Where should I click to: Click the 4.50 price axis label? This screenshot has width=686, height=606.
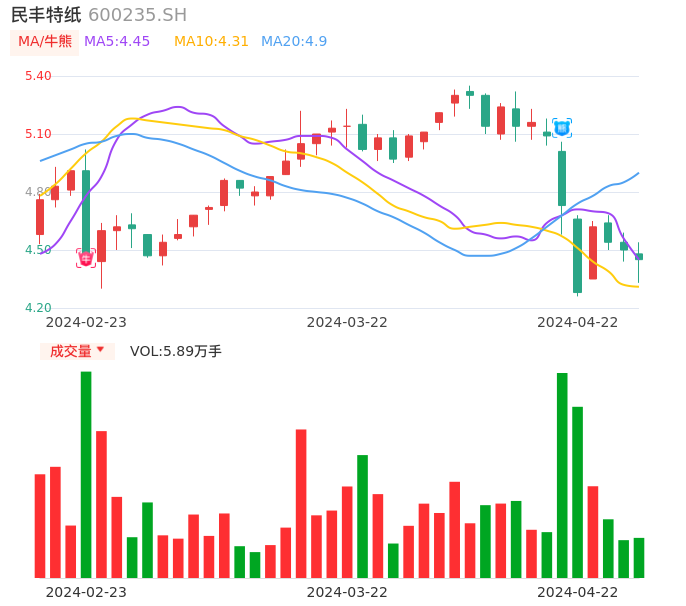point(38,250)
